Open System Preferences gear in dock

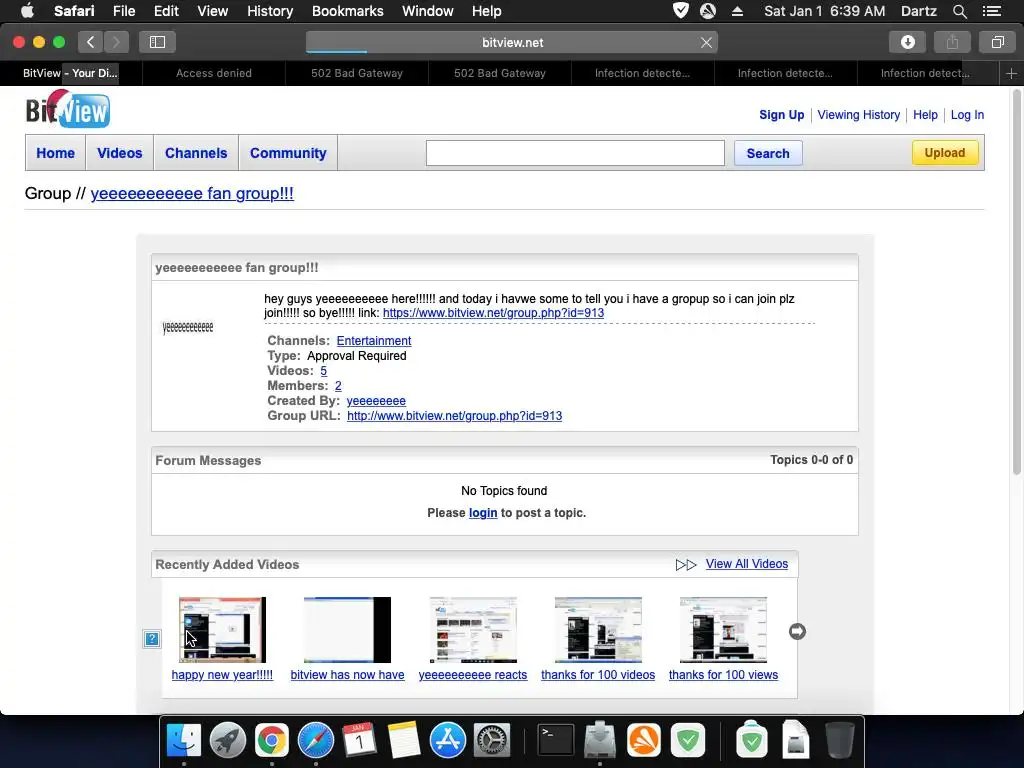pyautogui.click(x=491, y=740)
